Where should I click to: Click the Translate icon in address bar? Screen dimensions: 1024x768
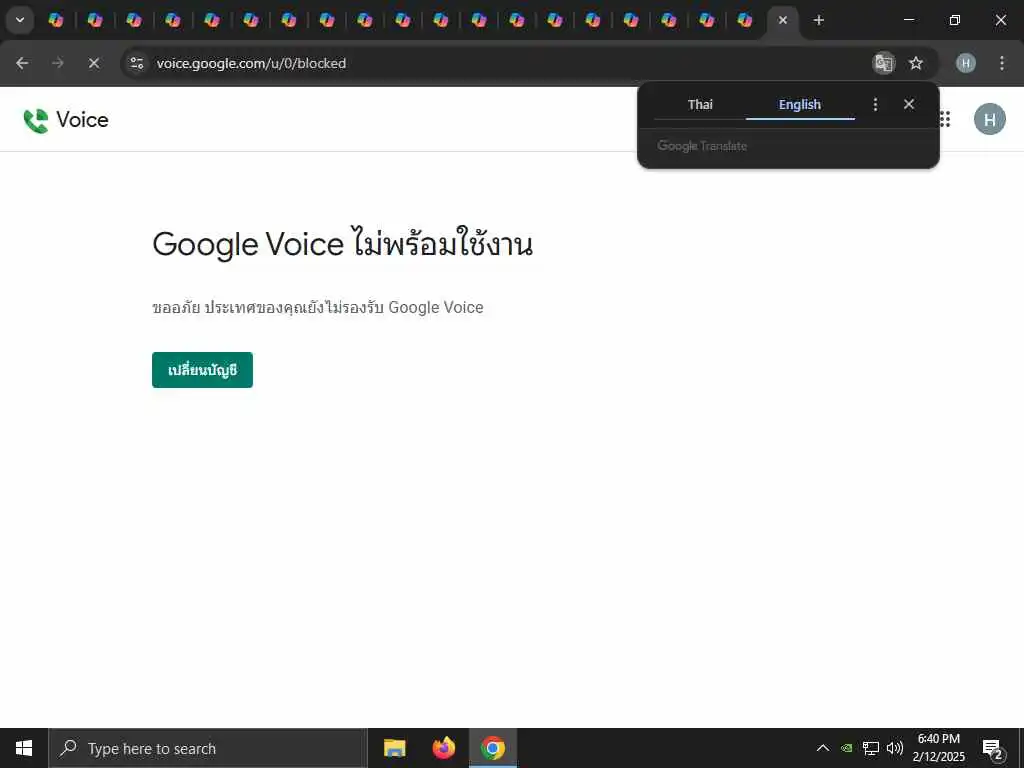884,63
